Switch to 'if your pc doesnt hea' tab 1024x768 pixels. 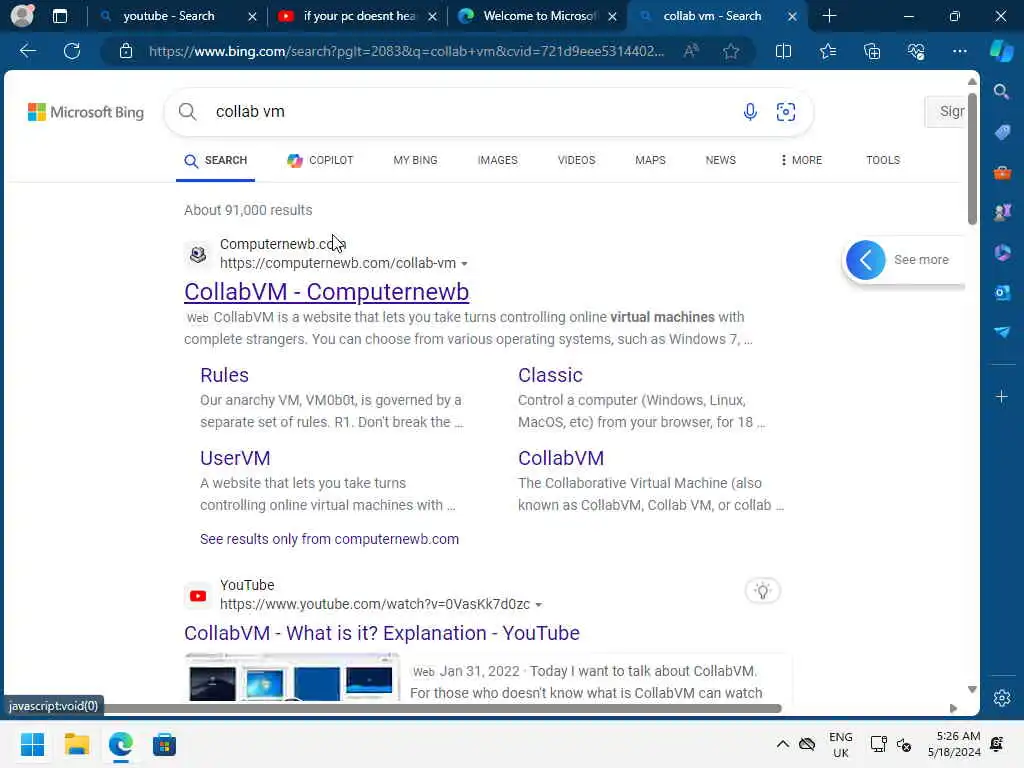(359, 16)
